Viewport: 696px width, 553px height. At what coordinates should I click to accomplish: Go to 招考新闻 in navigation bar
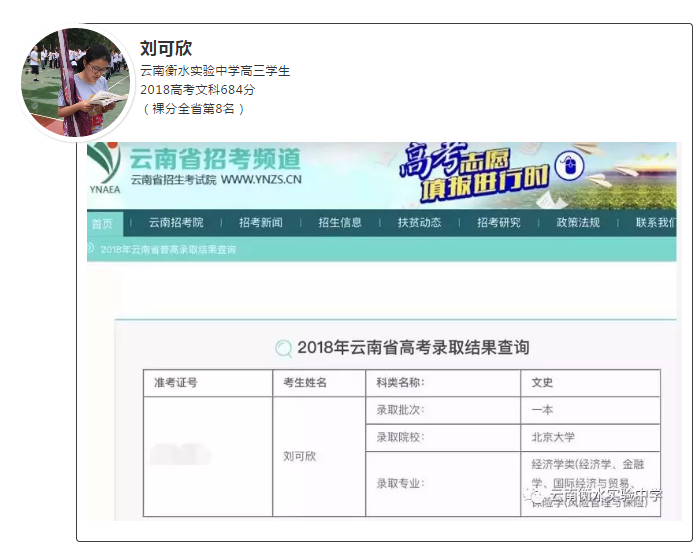(261, 223)
